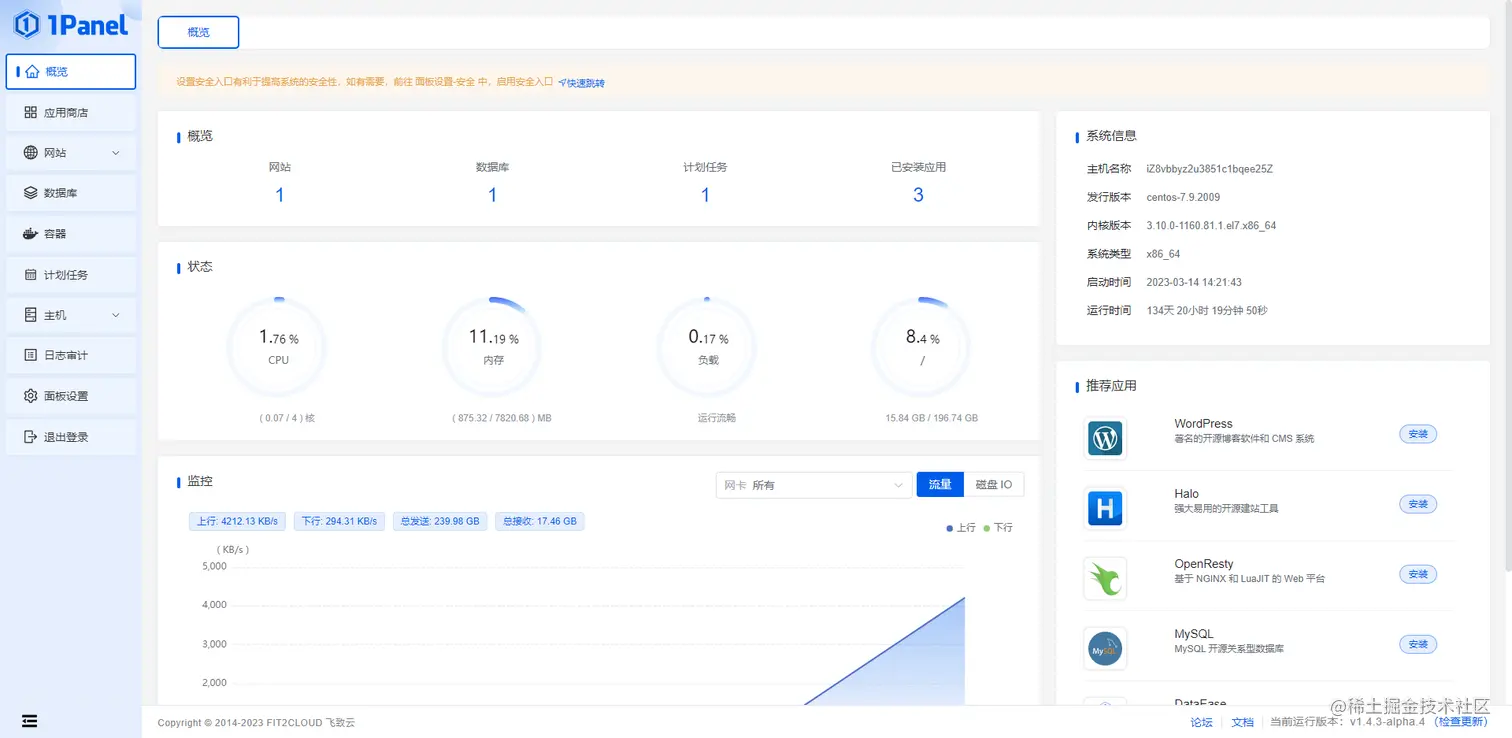Image resolution: width=1512 pixels, height=738 pixels.
Task: Open the 应用商店 app store sidebar item
Action: click(x=71, y=113)
